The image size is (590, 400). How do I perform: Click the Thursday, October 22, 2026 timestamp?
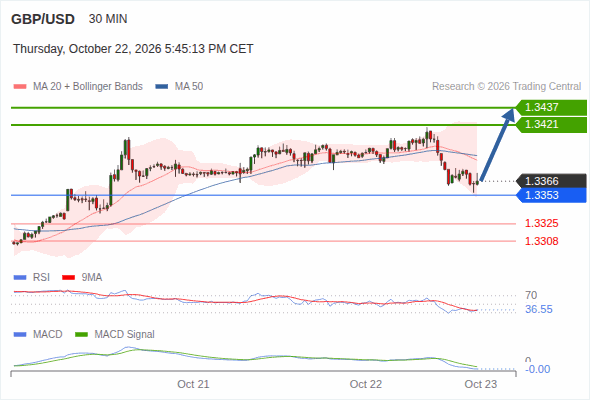click(133, 49)
